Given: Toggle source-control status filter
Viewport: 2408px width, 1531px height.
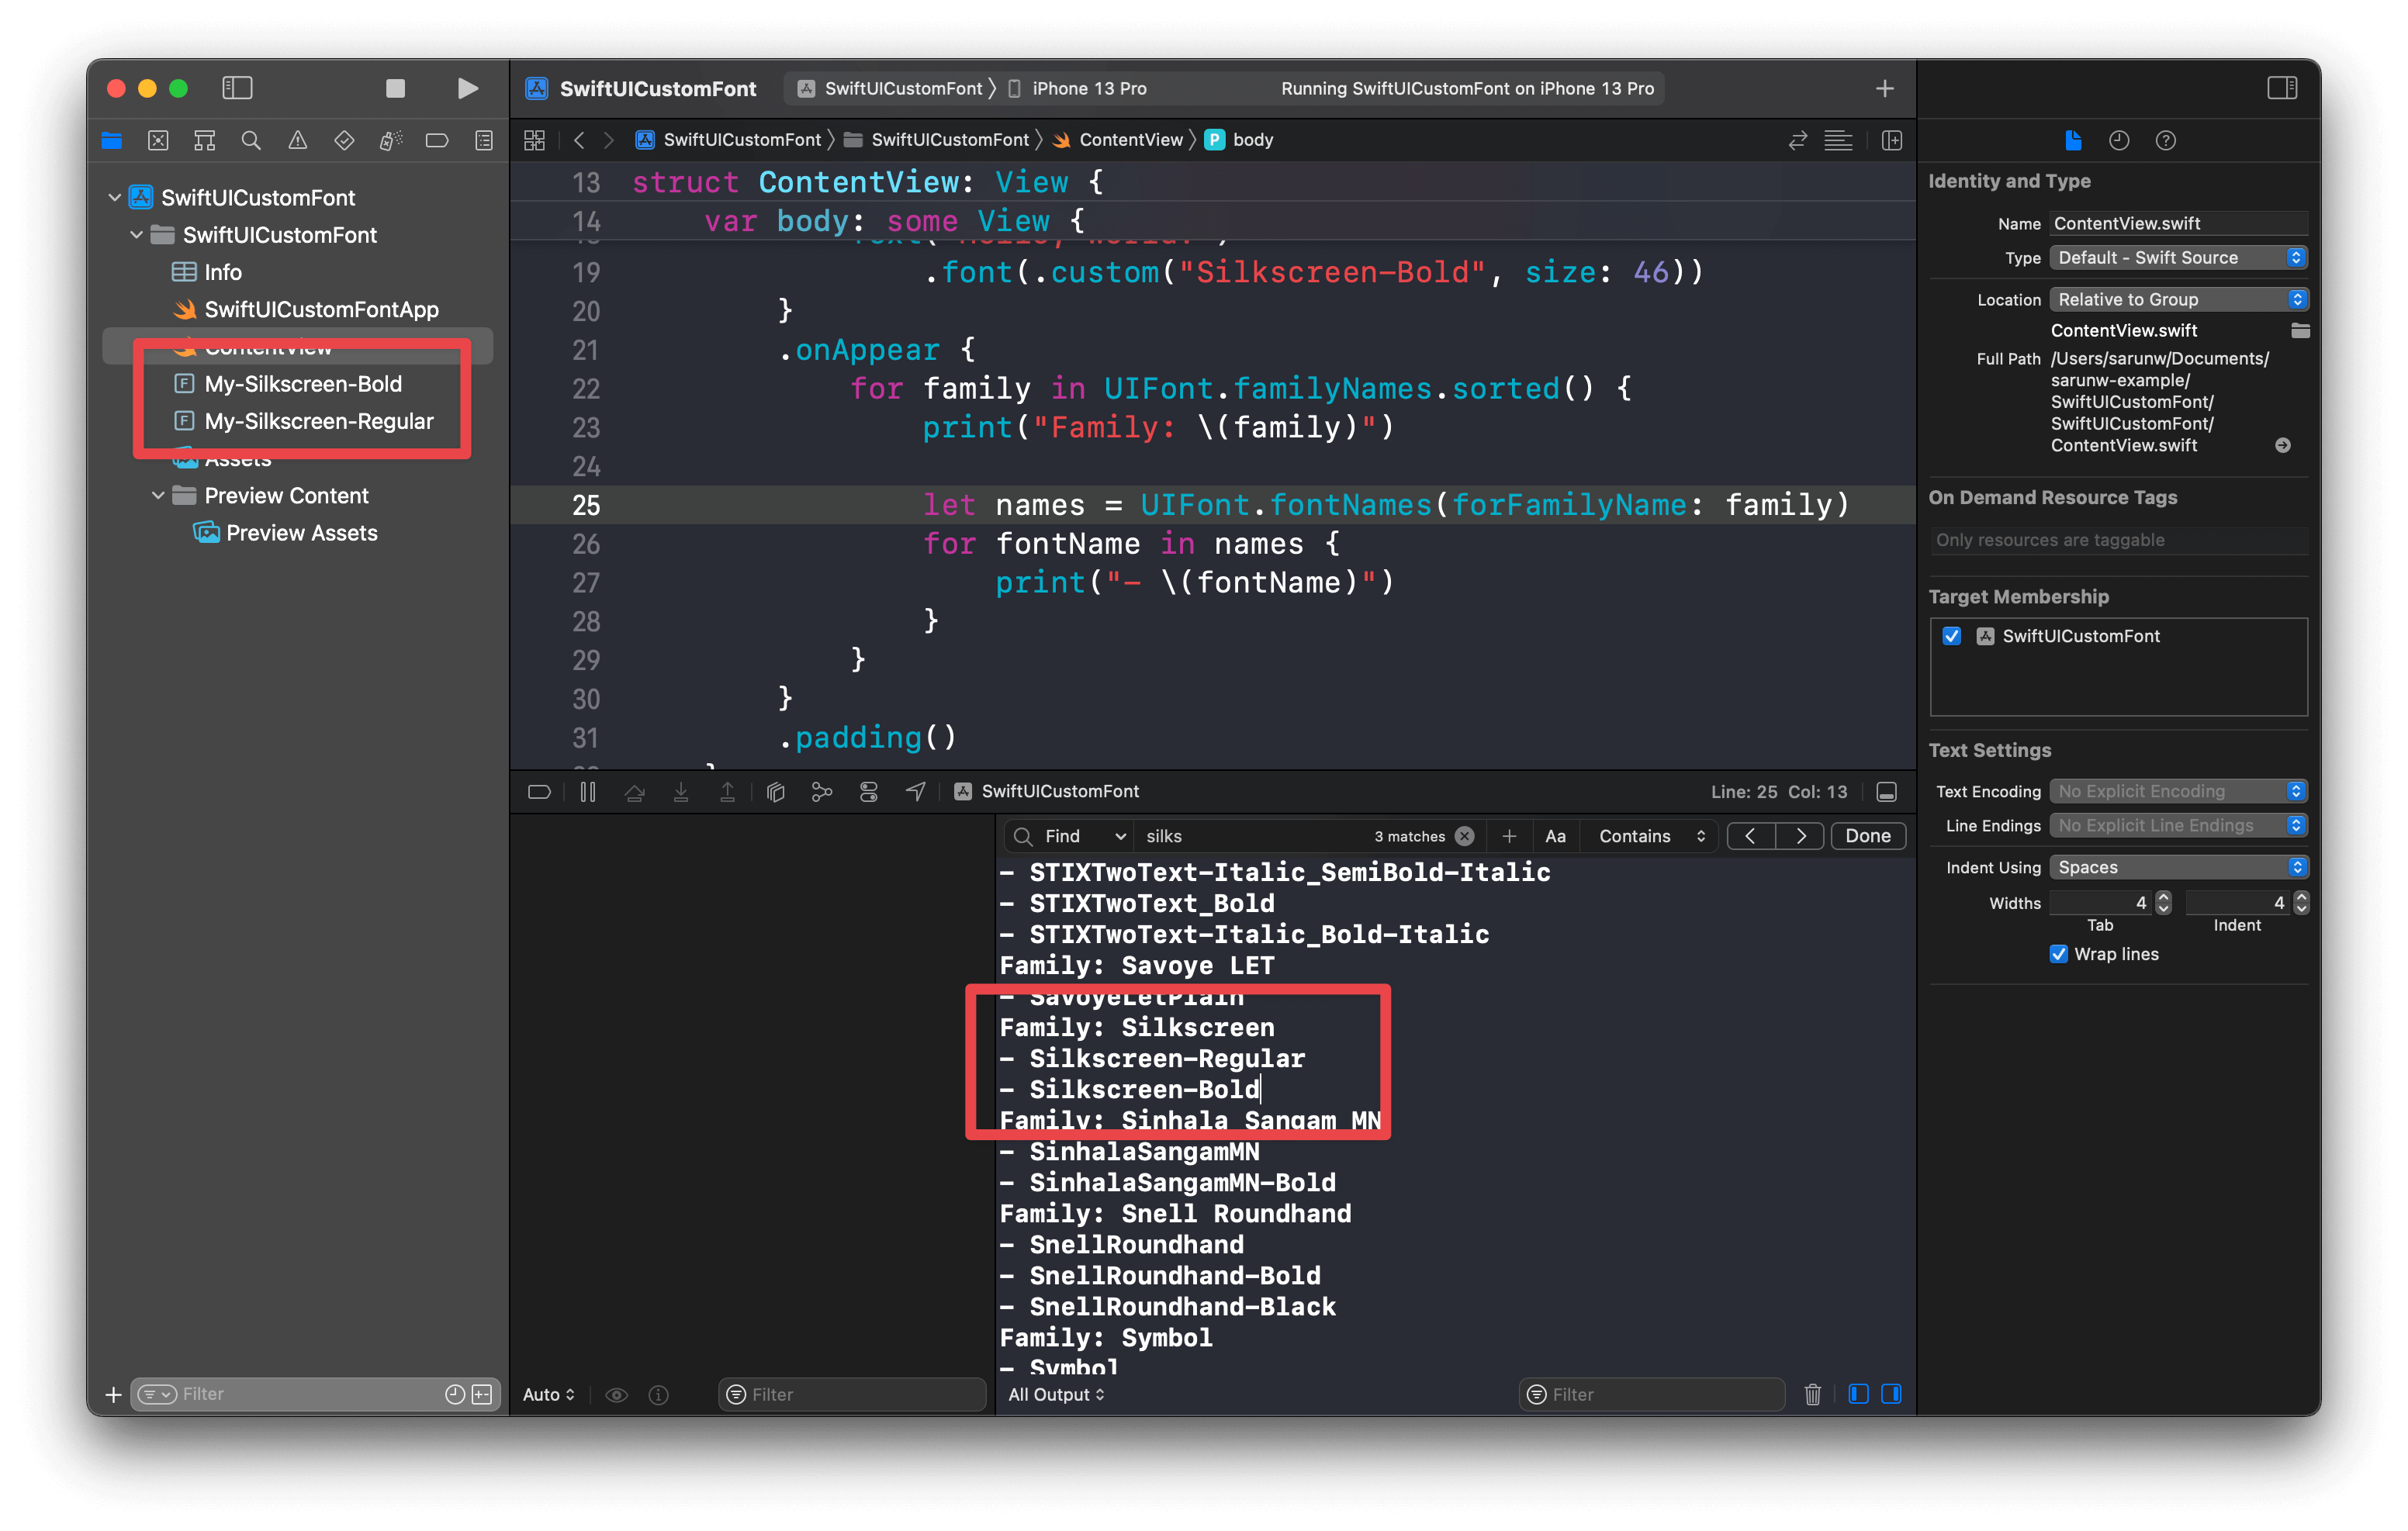Looking at the screenshot, I should click(x=482, y=1394).
